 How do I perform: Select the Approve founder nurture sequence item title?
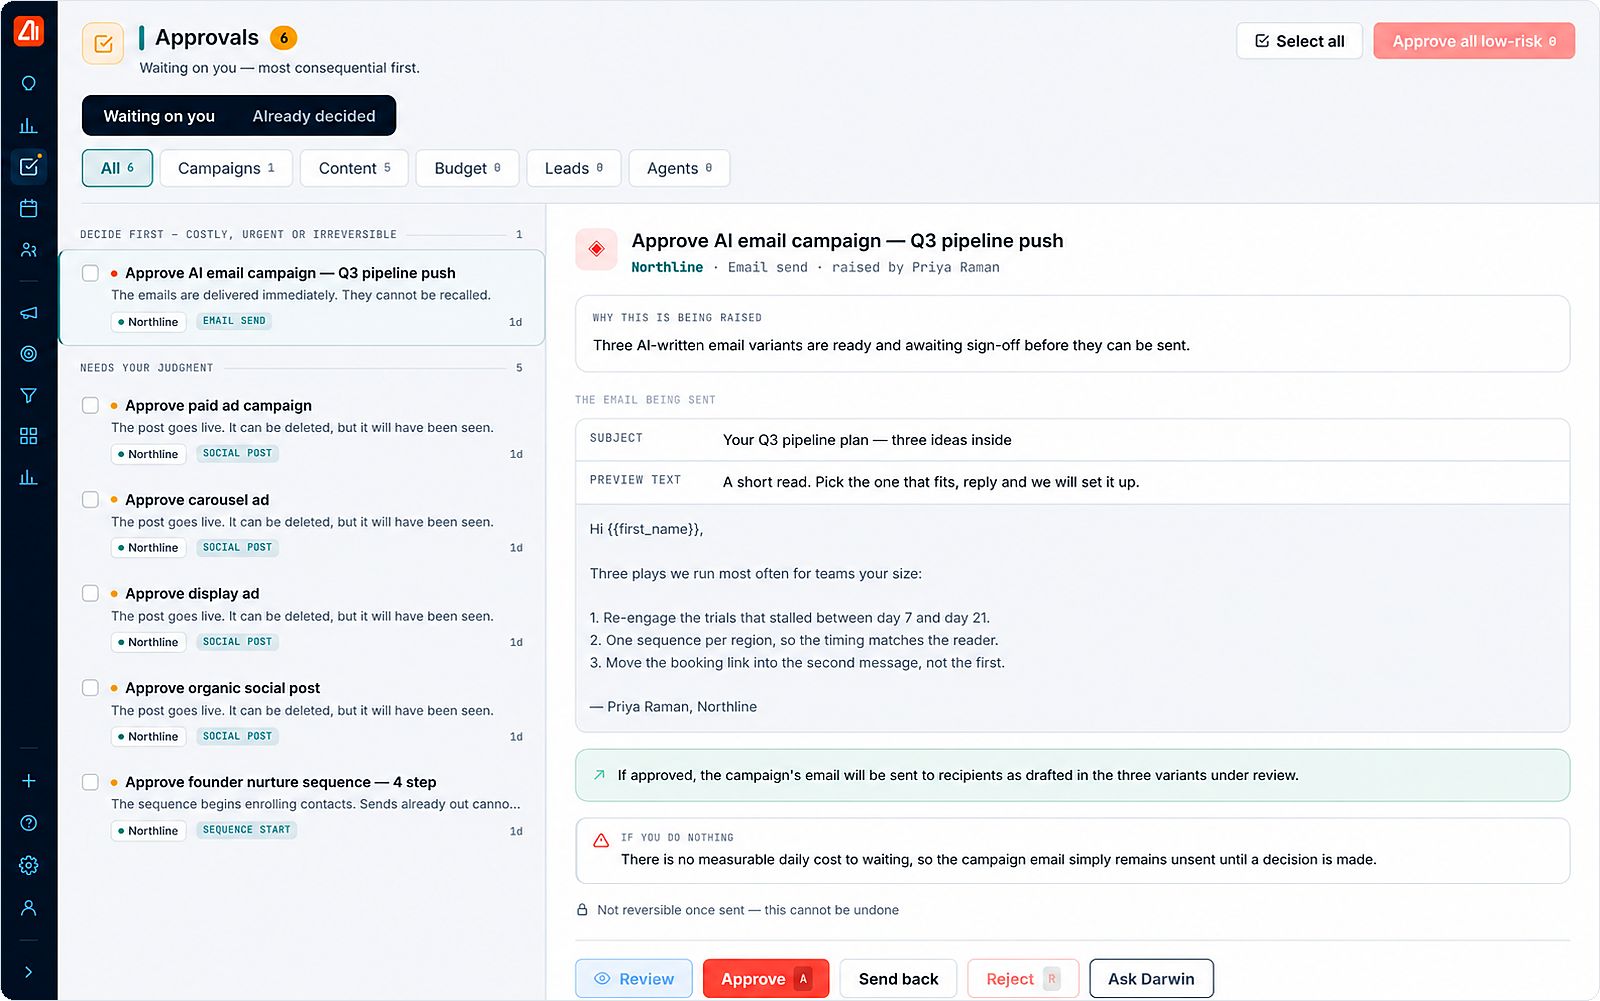281,782
